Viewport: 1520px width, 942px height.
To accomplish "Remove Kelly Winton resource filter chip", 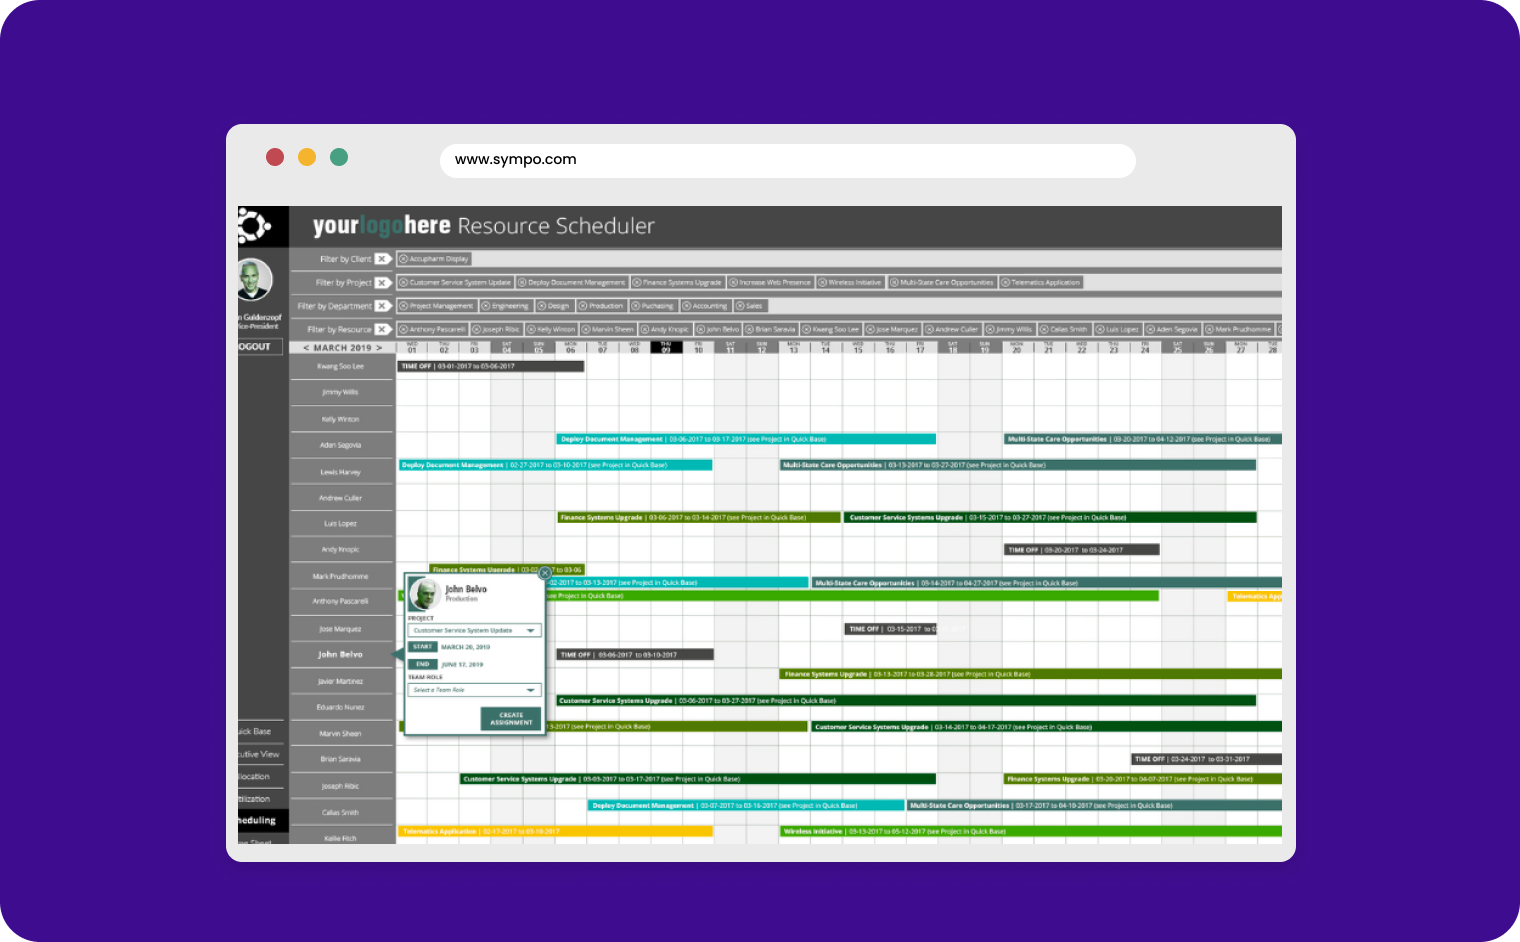I will pyautogui.click(x=531, y=329).
